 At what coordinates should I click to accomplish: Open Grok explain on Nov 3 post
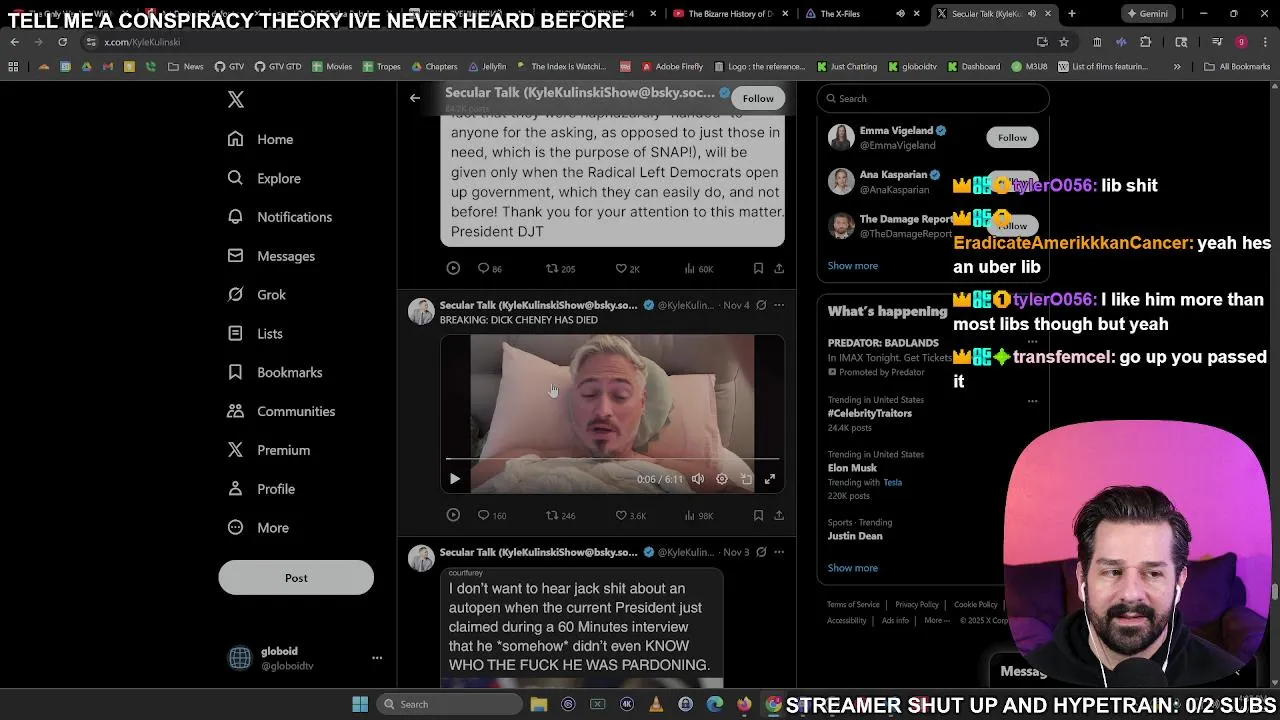point(761,552)
